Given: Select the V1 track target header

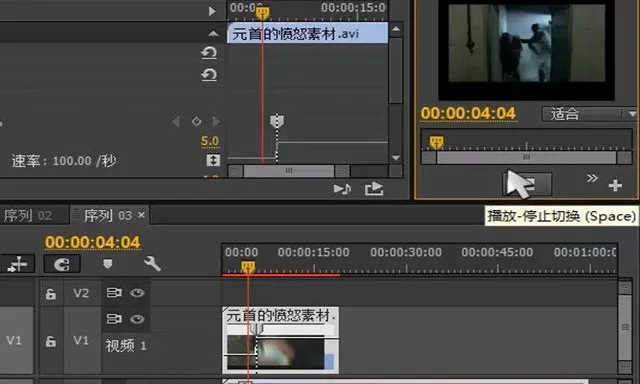Looking at the screenshot, I should click(81, 340).
